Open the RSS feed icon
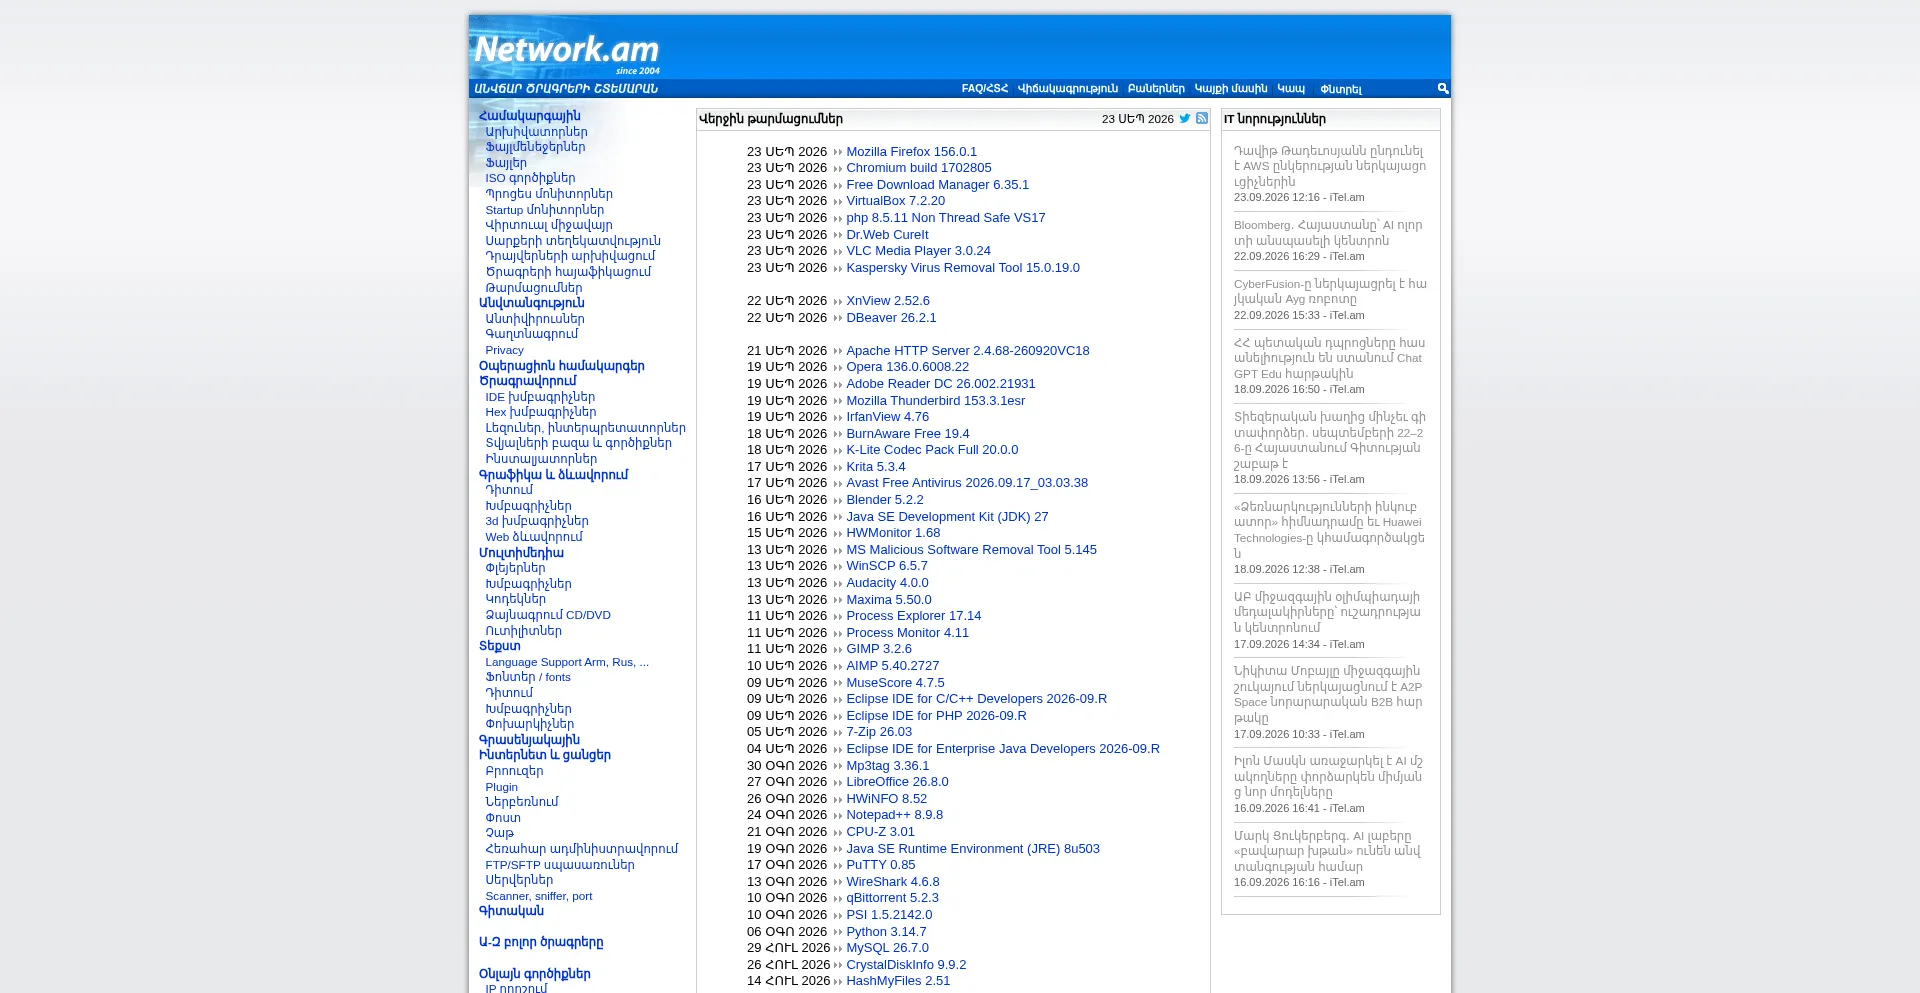Image resolution: width=1920 pixels, height=993 pixels. click(x=1202, y=118)
